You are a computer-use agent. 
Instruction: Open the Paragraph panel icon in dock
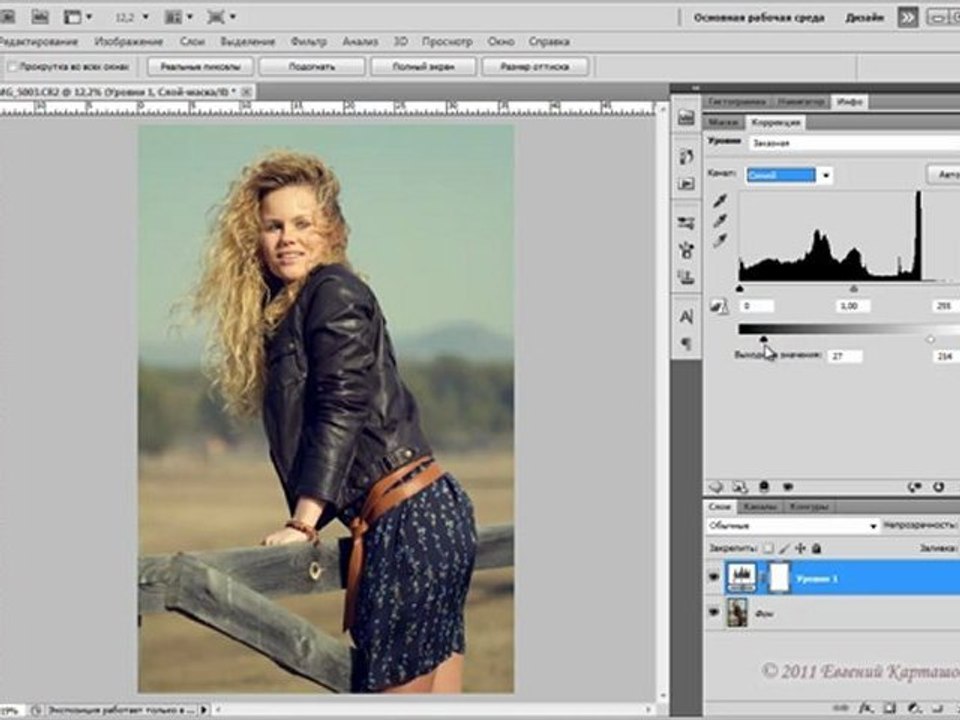pyautogui.click(x=686, y=343)
